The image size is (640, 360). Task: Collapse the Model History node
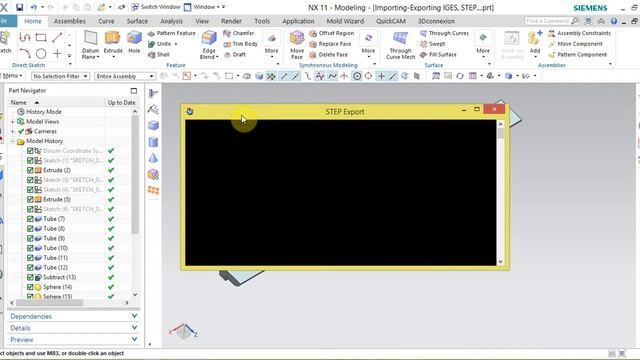[x=13, y=141]
